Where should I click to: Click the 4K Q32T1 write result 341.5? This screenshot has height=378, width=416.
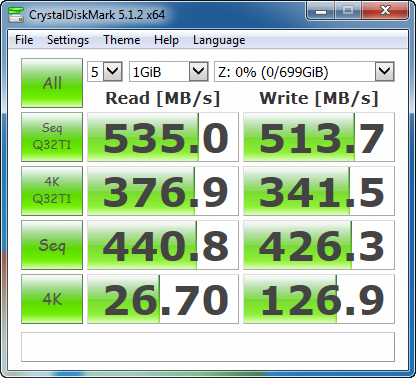click(x=319, y=191)
